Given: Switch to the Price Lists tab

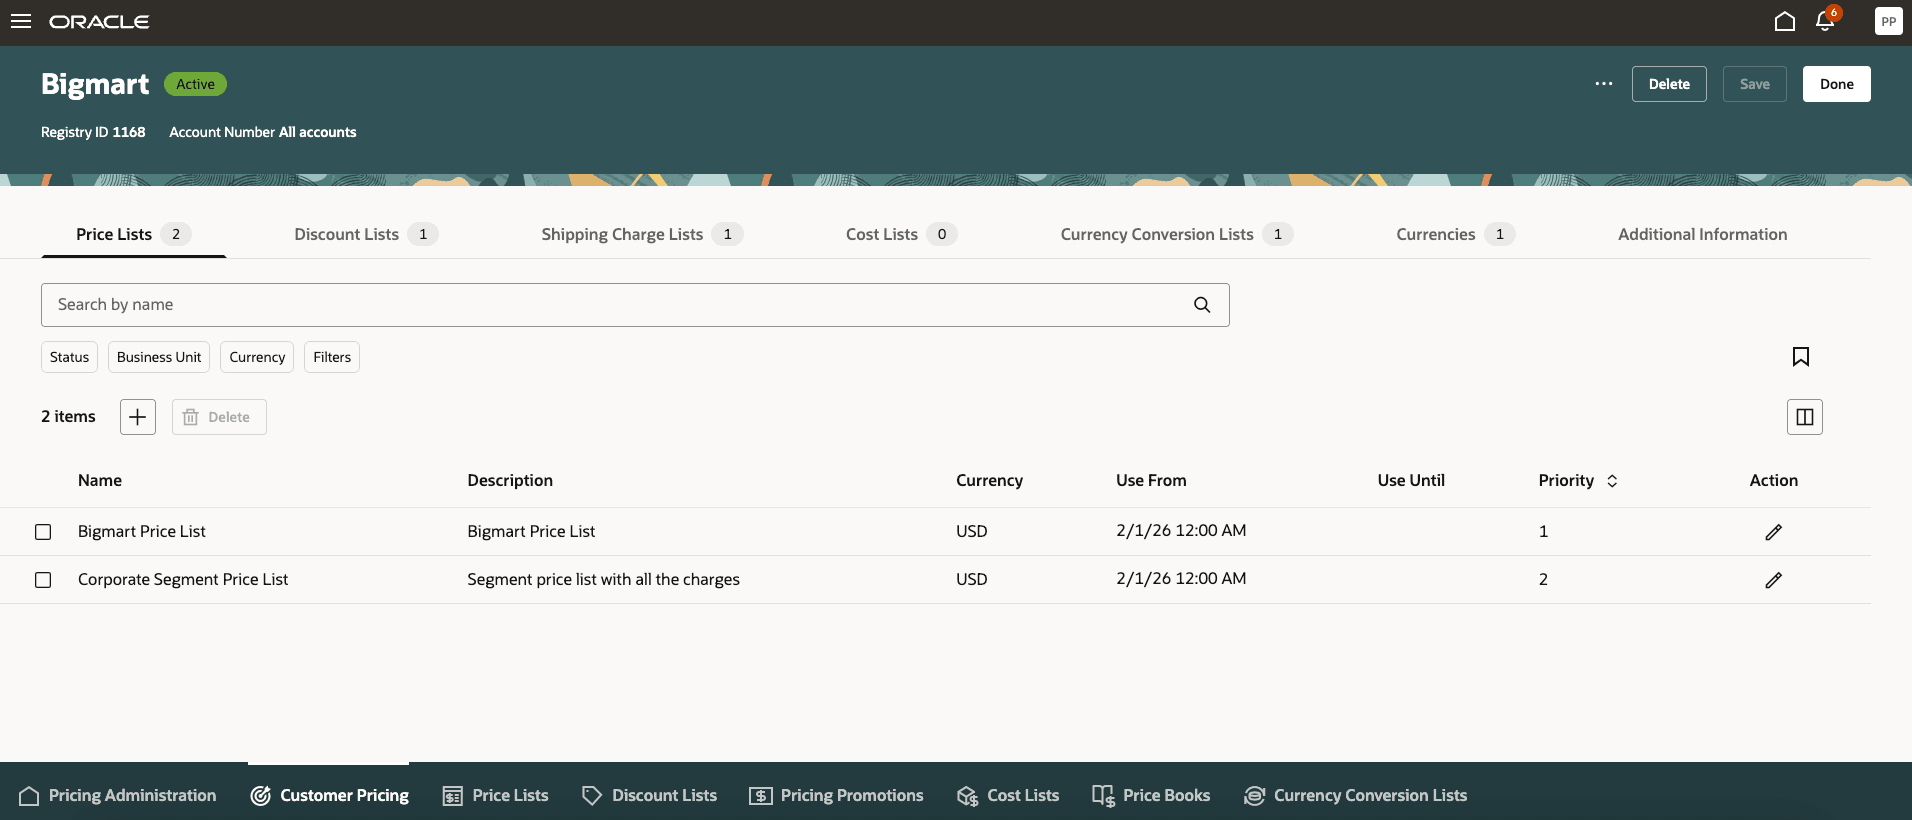Looking at the screenshot, I should tap(133, 234).
